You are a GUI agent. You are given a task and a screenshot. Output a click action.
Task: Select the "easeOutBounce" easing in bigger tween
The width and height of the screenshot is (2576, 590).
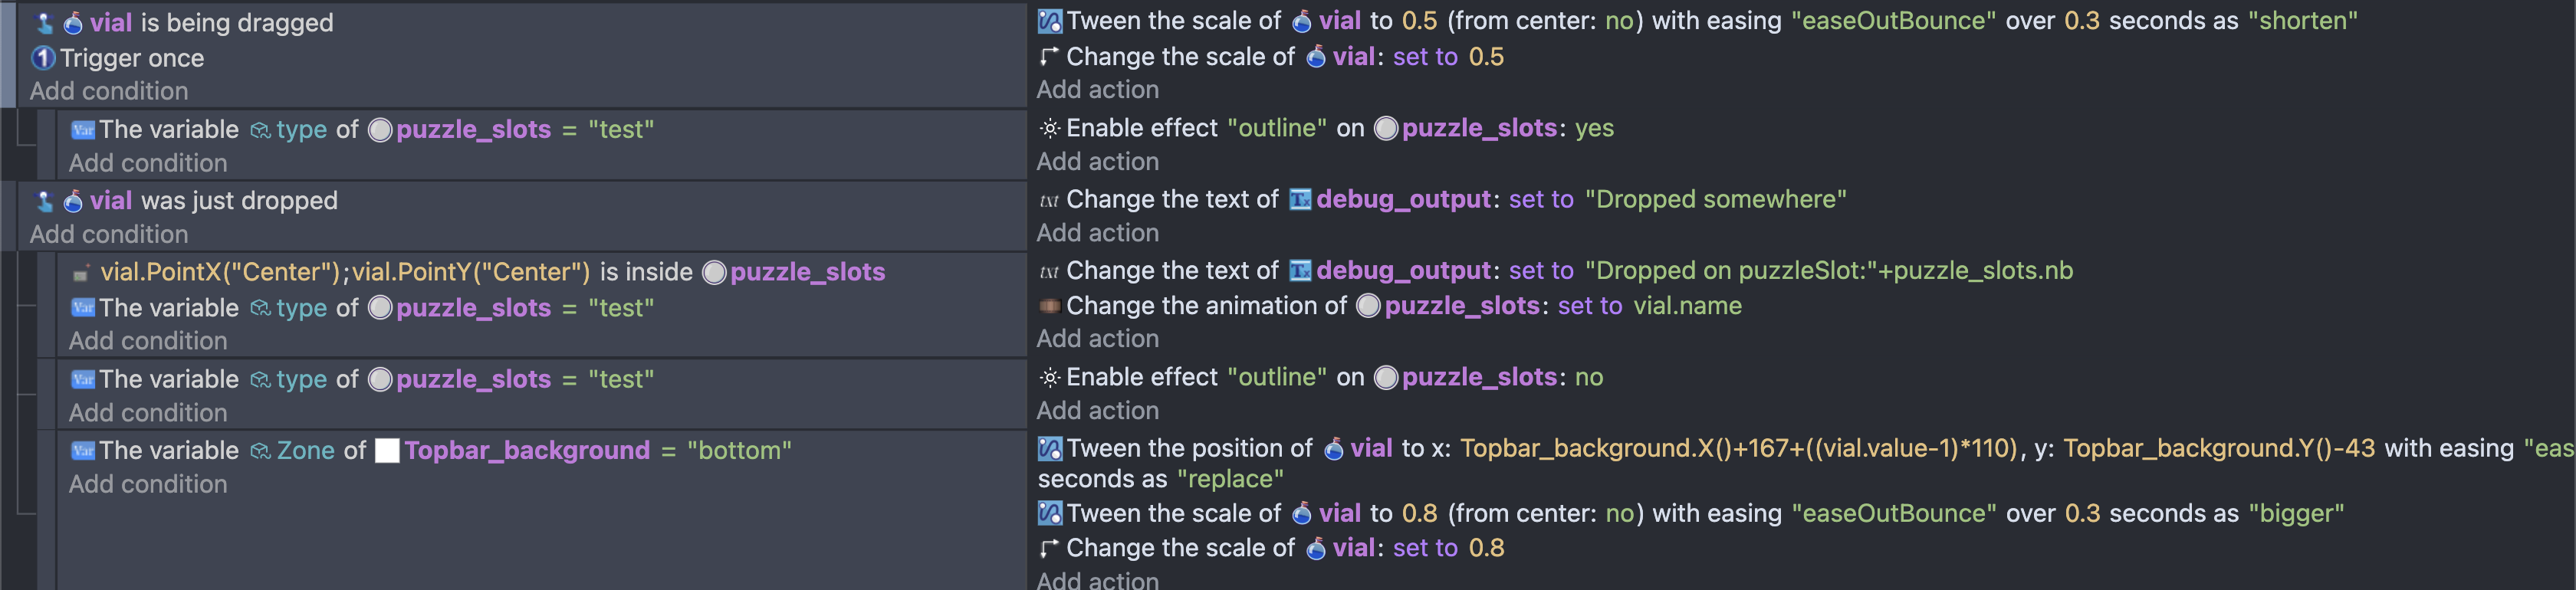click(1893, 513)
